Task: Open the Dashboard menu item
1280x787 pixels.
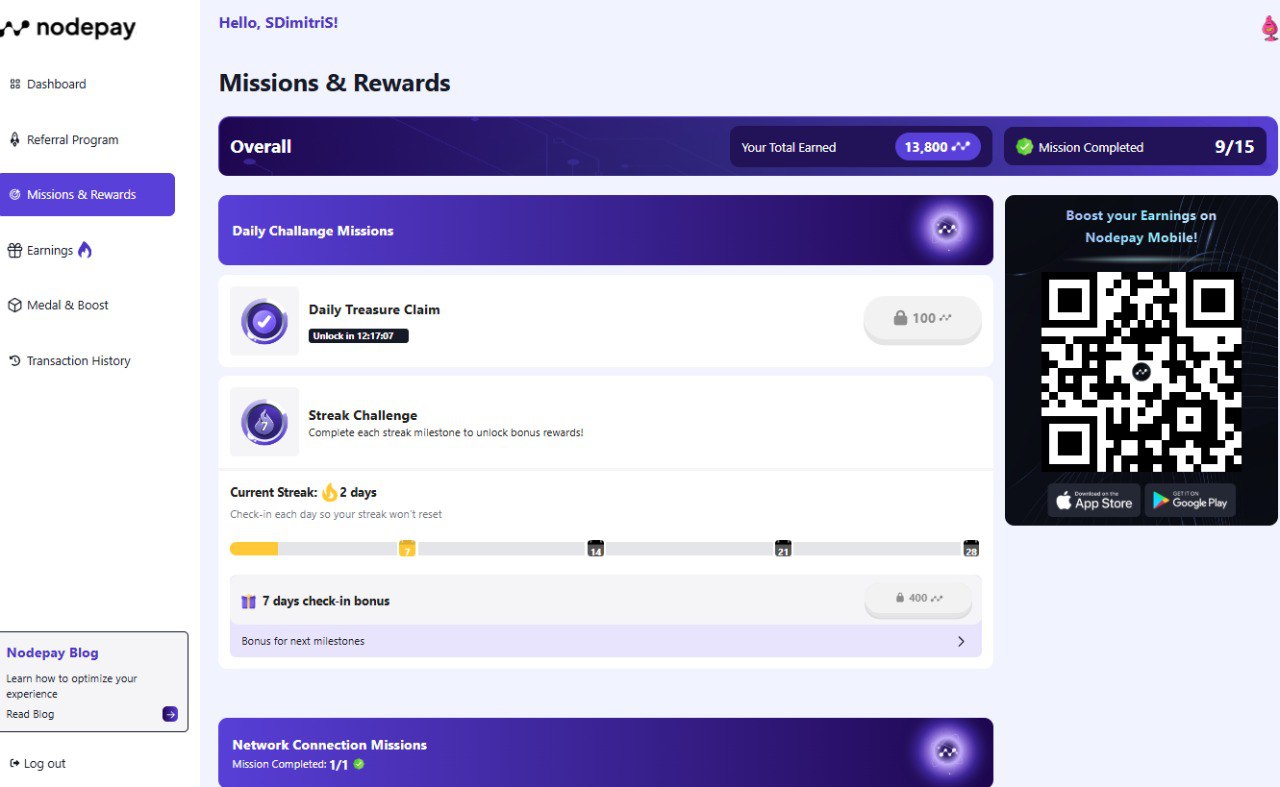Action: click(56, 84)
